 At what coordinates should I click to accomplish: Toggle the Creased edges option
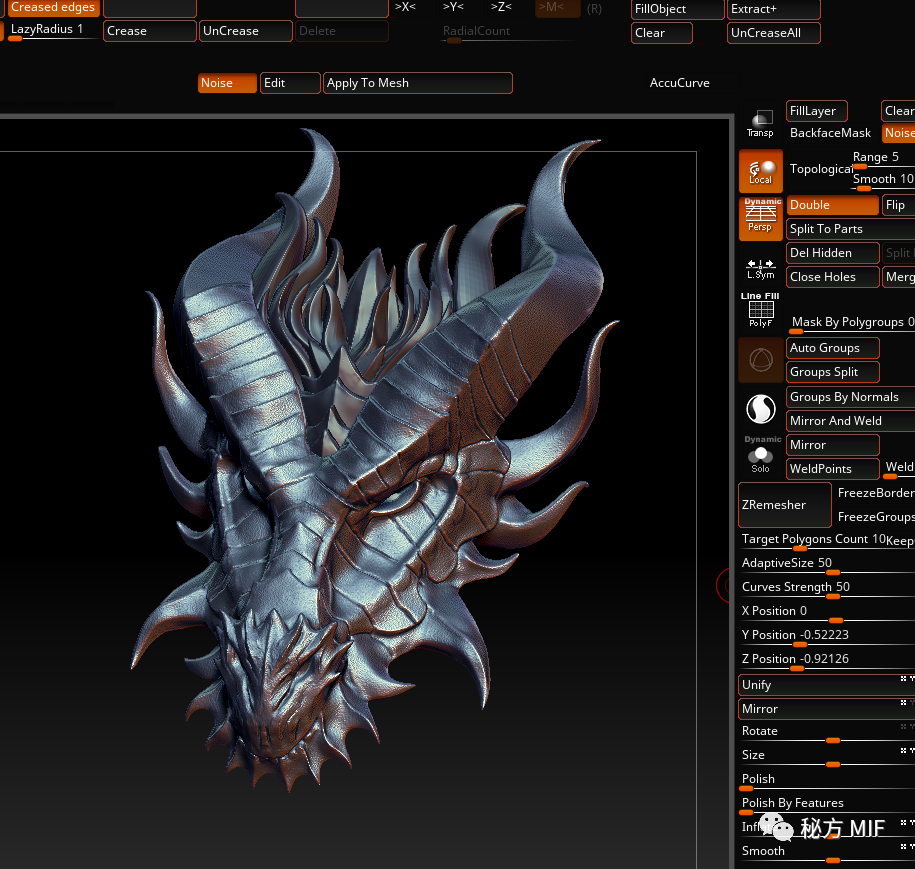coord(53,8)
